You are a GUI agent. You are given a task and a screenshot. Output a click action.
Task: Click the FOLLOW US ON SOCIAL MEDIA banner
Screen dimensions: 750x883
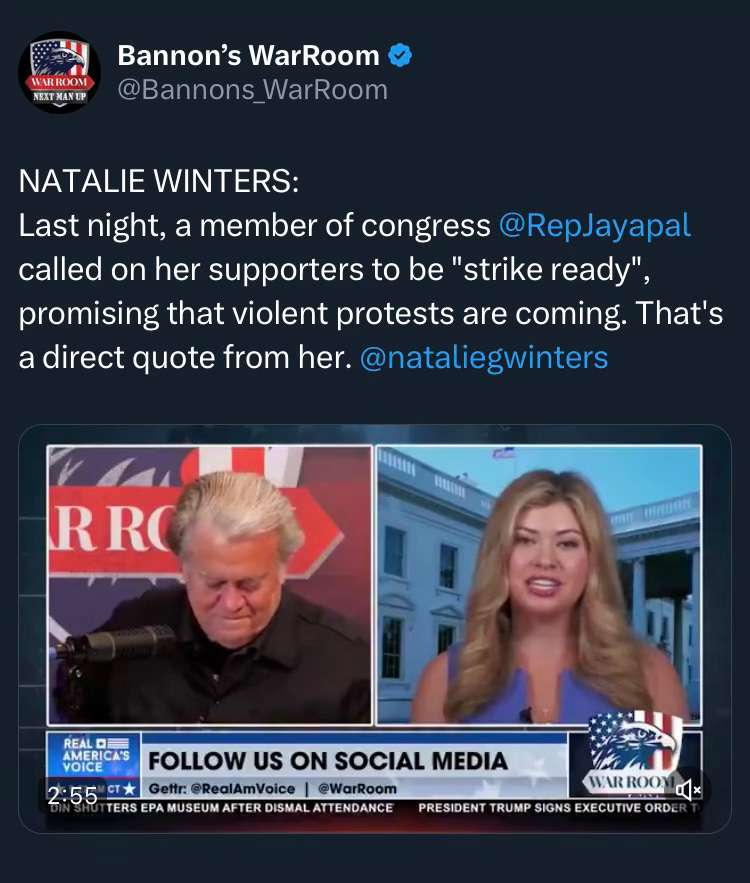pyautogui.click(x=328, y=761)
